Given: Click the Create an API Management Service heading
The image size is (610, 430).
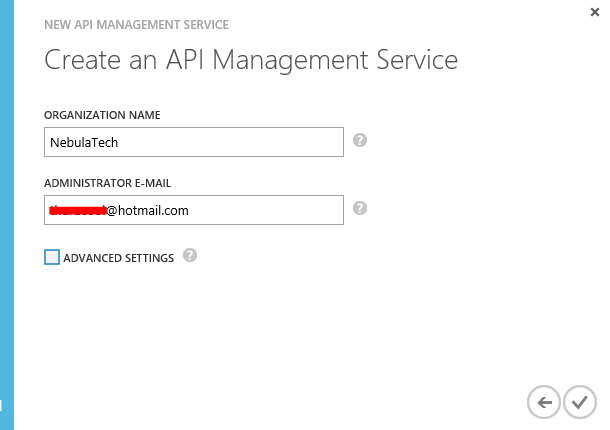Looking at the screenshot, I should (x=251, y=60).
